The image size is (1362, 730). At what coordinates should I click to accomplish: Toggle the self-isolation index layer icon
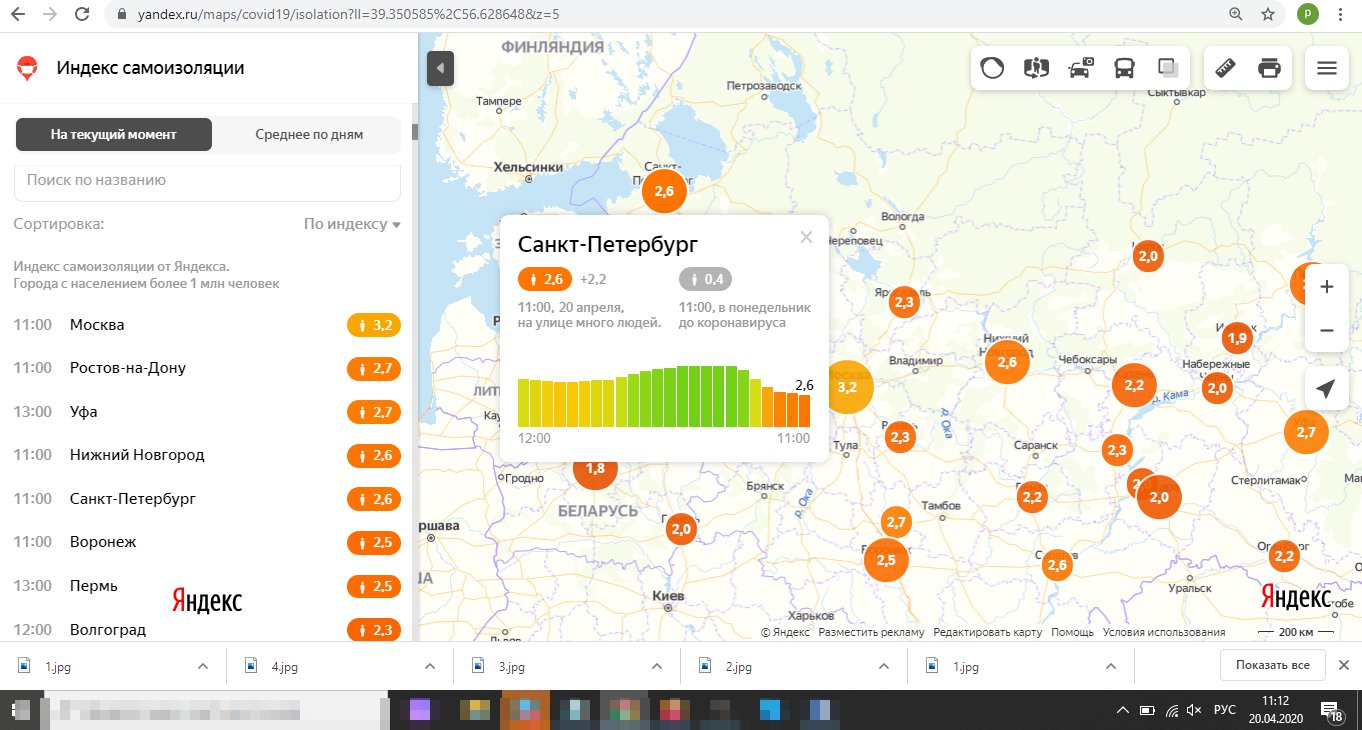[x=992, y=68]
